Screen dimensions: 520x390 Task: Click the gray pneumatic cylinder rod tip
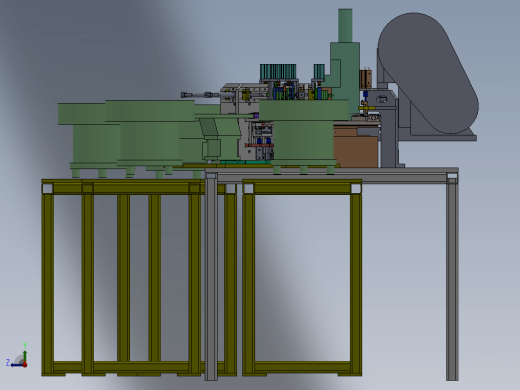point(184,95)
